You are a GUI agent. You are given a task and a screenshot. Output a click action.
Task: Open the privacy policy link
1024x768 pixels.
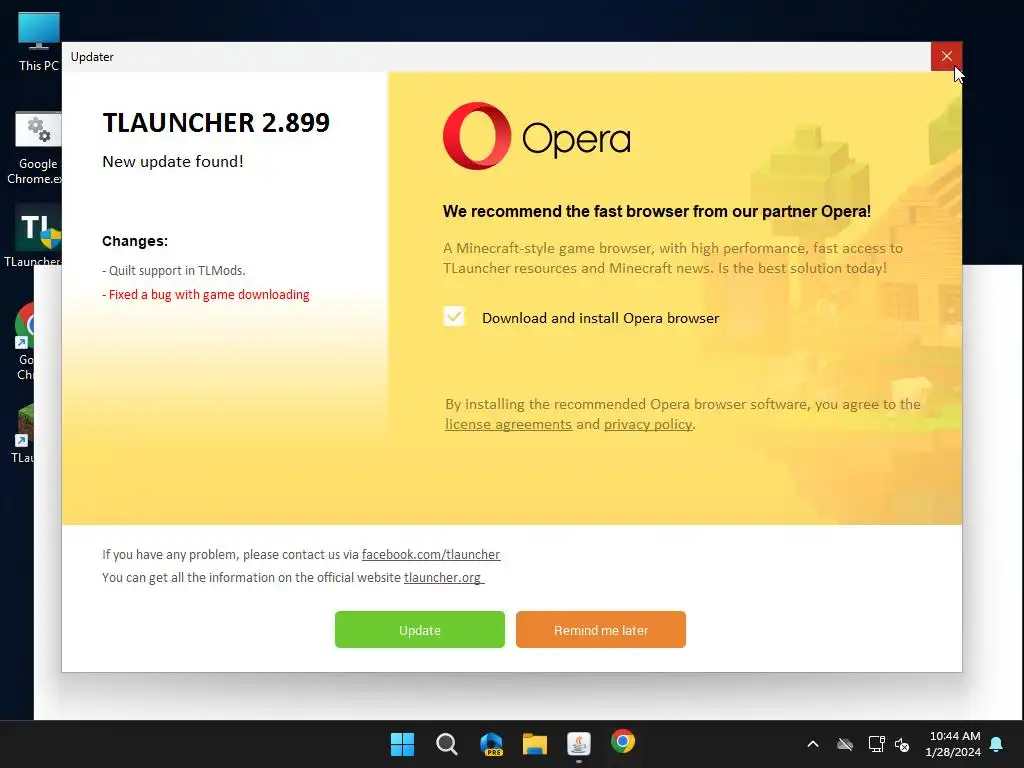click(x=648, y=424)
